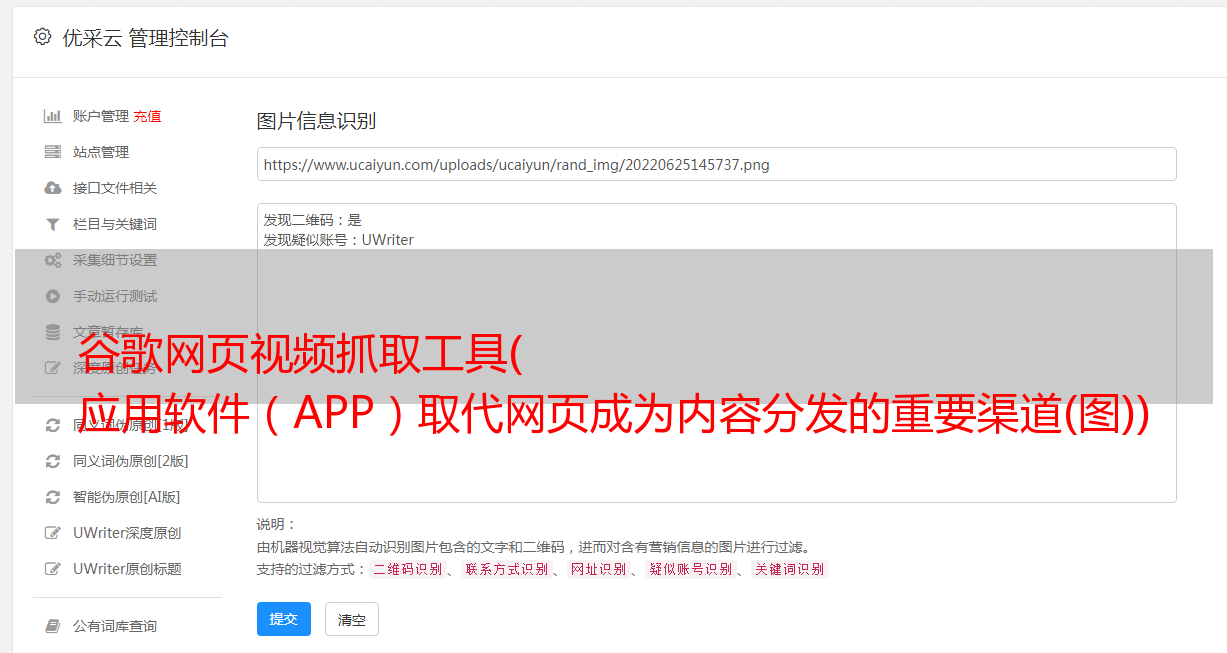
Task: Open 公有词库查询 in the sidebar
Action: click(115, 626)
